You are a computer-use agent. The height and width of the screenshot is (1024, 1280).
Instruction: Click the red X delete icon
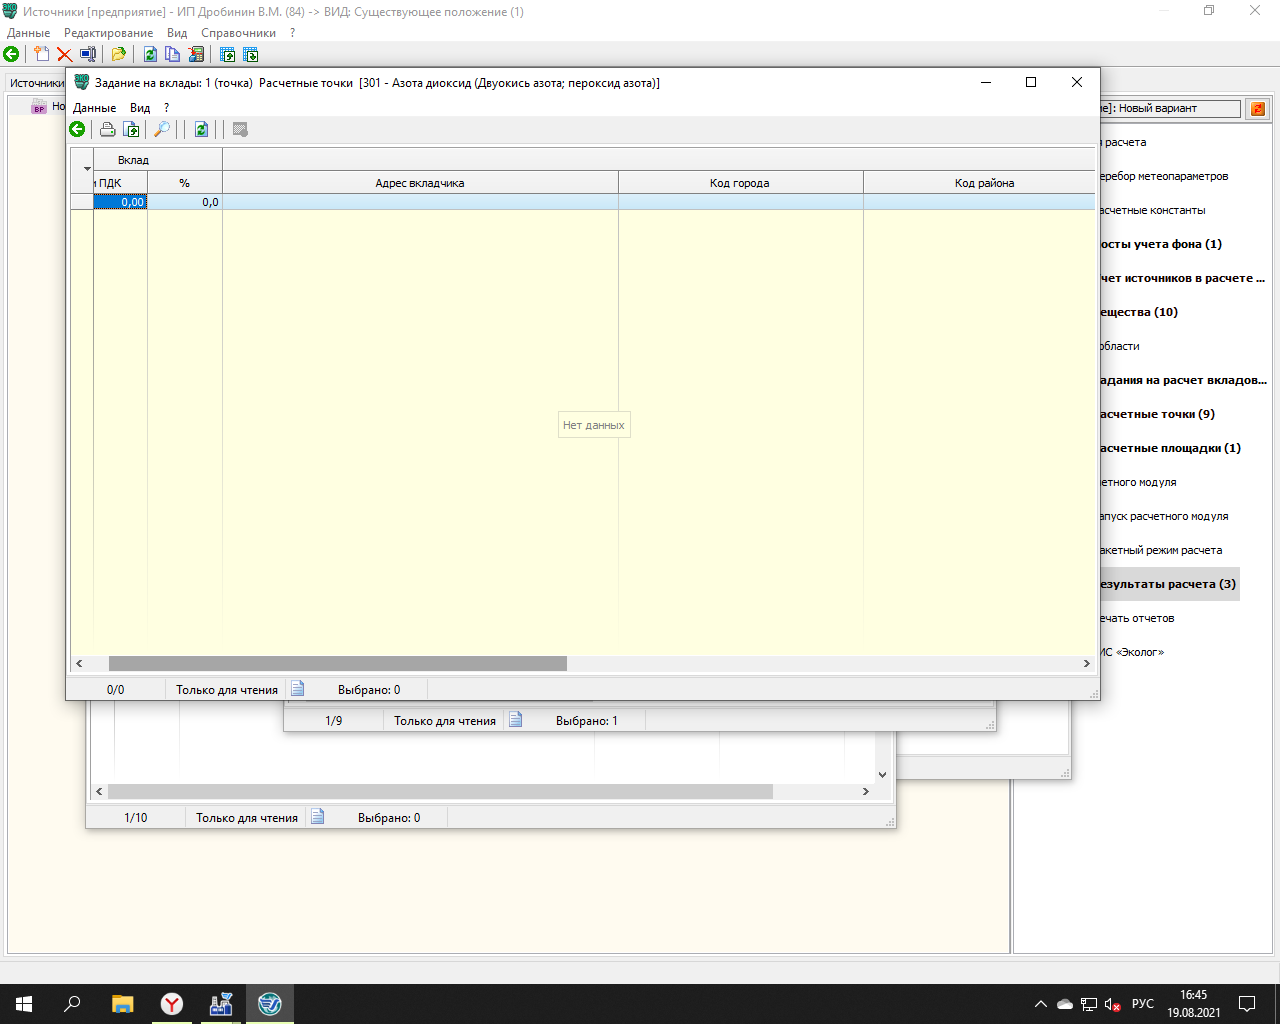(64, 55)
